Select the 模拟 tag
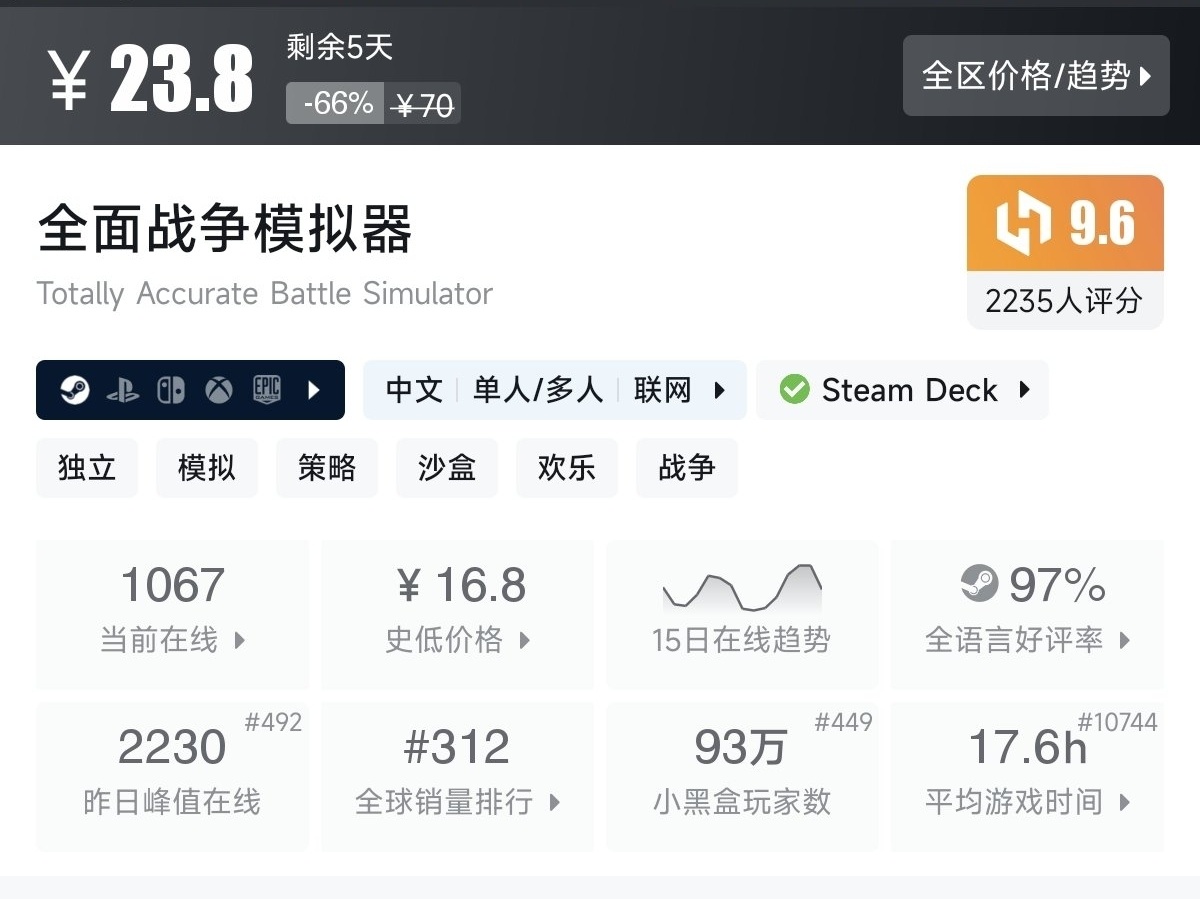 coord(207,468)
